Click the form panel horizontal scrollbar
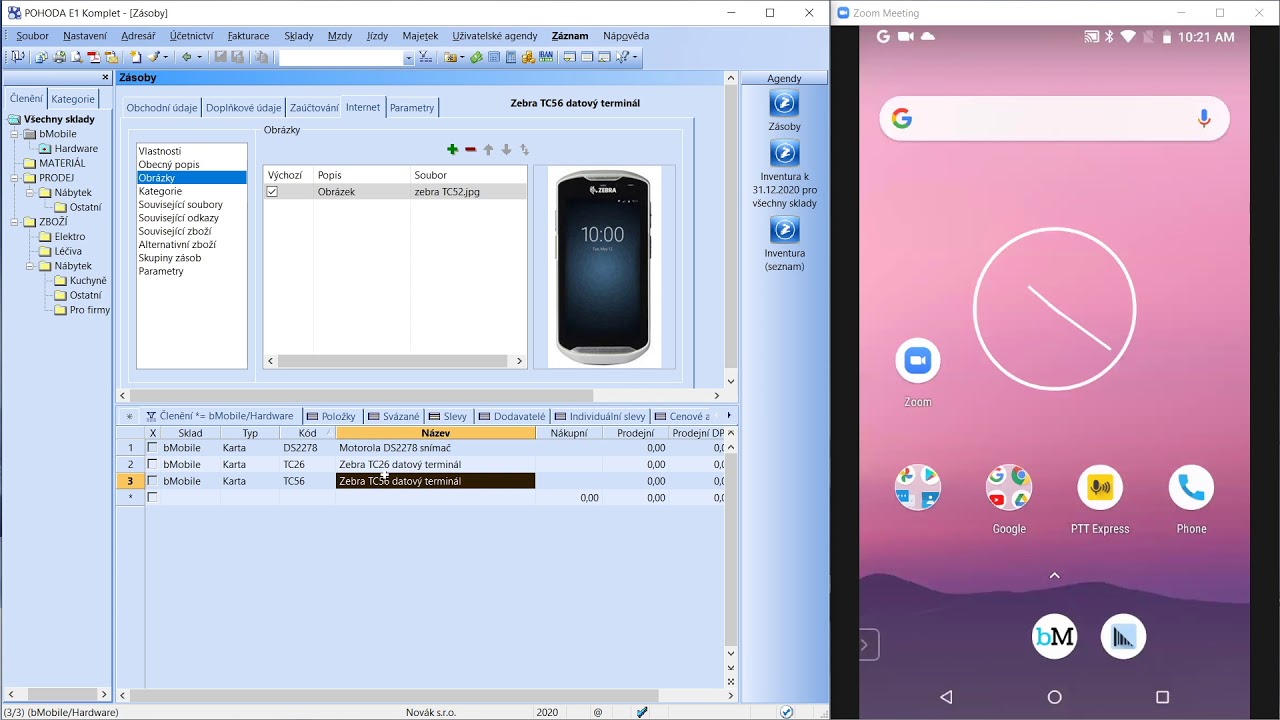Screen dimensions: 1280x720 (419, 396)
